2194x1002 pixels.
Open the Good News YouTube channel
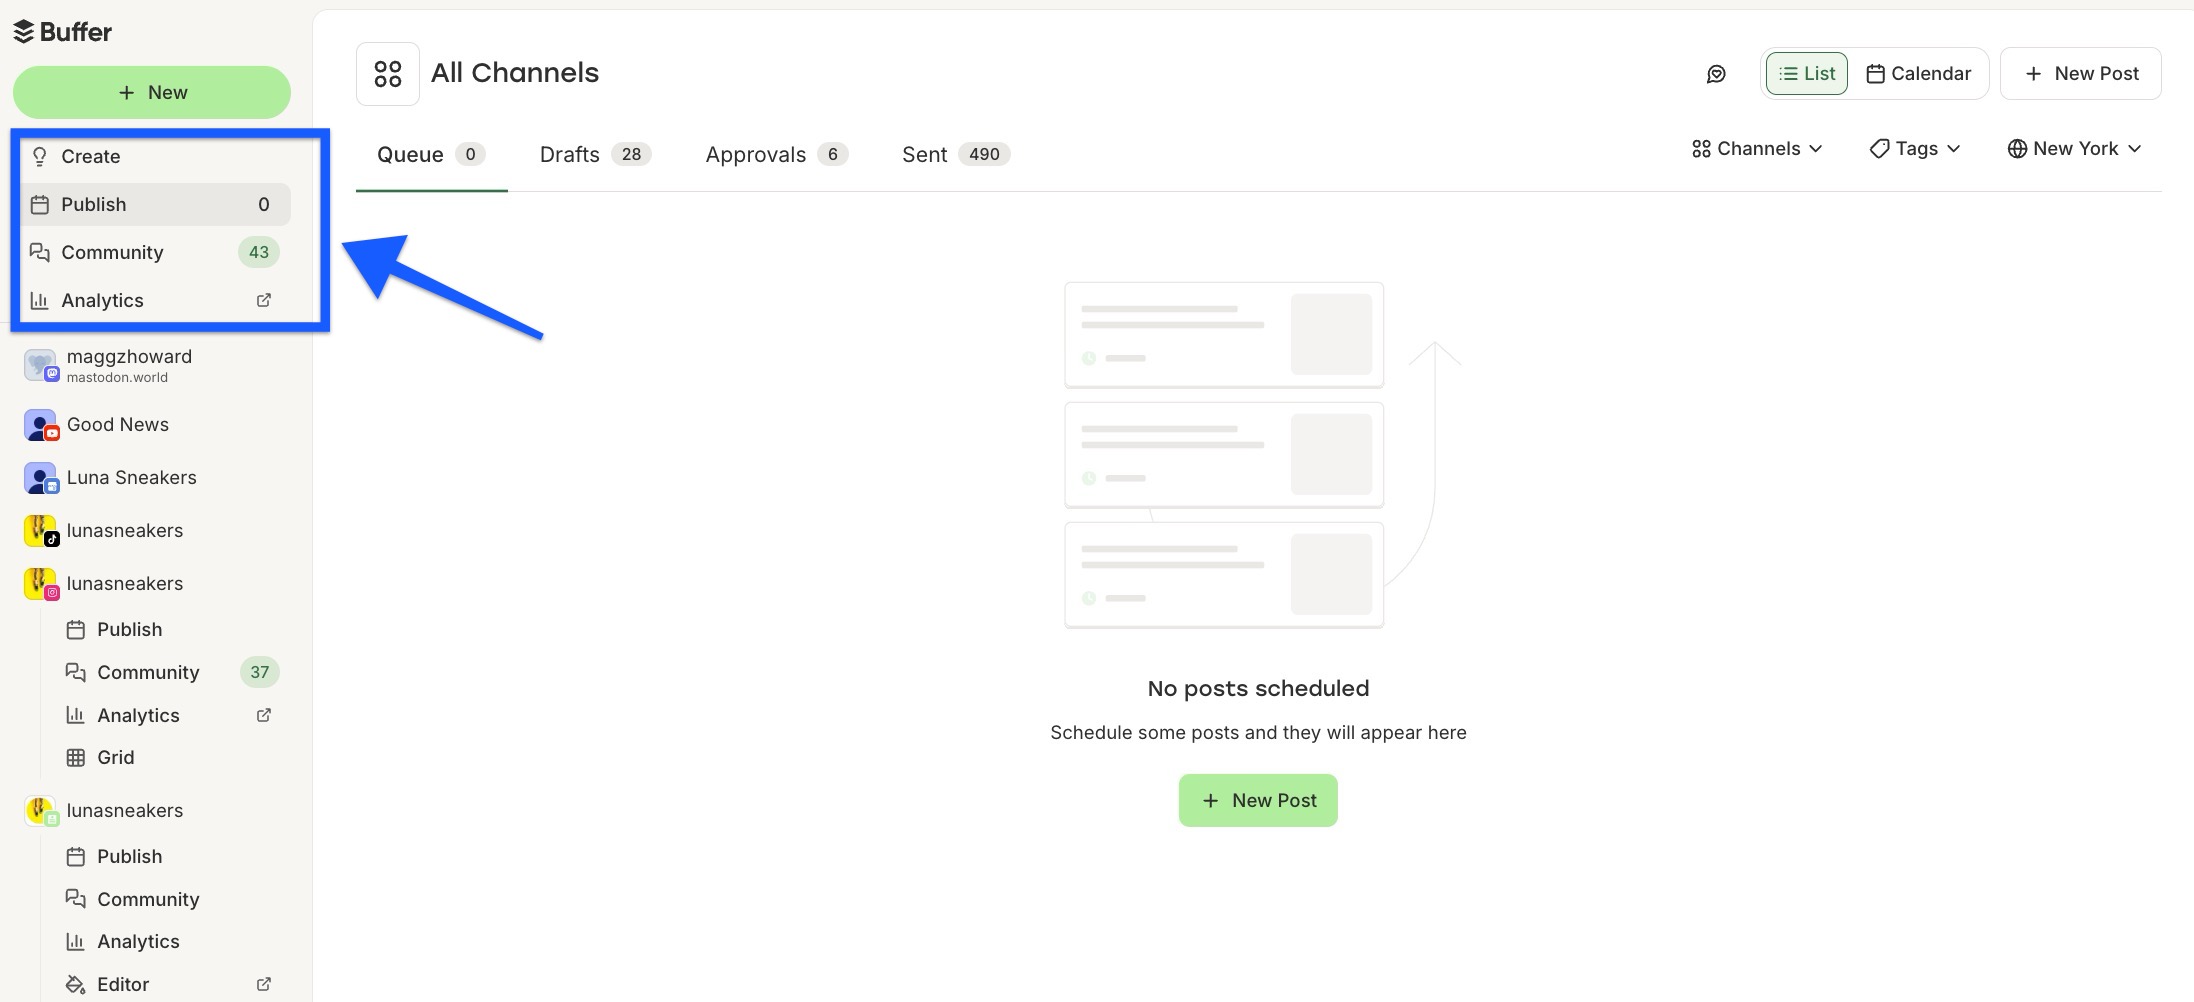pos(117,424)
